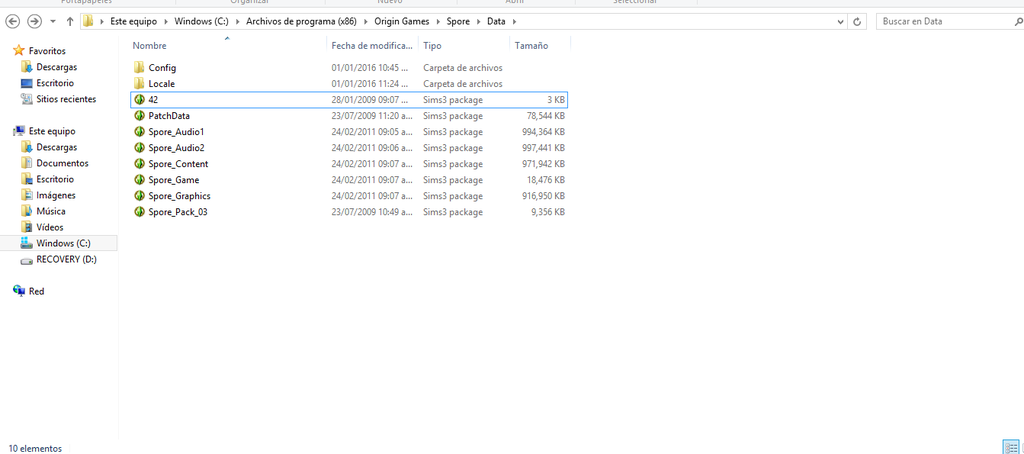Click the Data segment in the breadcrumb
This screenshot has width=1024, height=454.
pyautogui.click(x=496, y=22)
